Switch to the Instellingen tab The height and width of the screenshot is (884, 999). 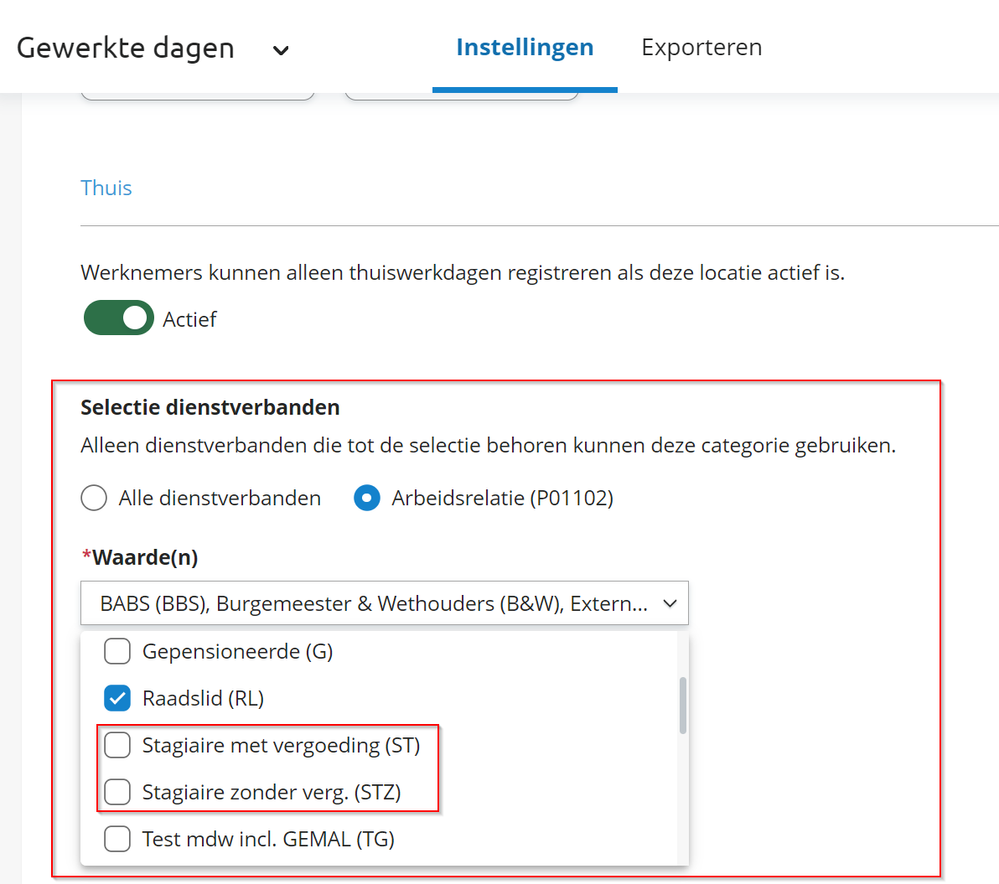coord(524,47)
